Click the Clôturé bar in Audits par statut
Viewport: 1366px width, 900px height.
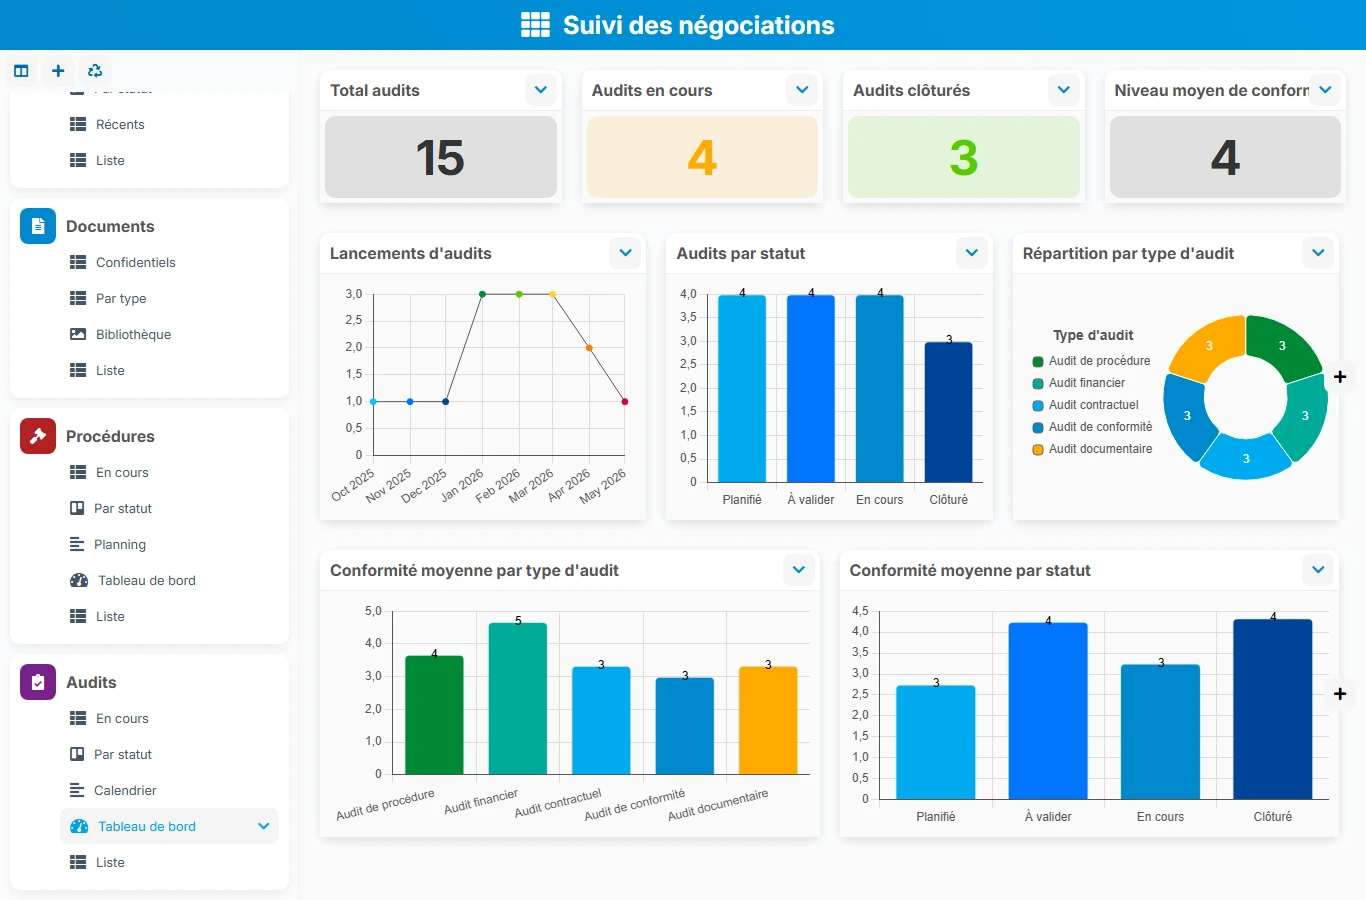(x=948, y=412)
